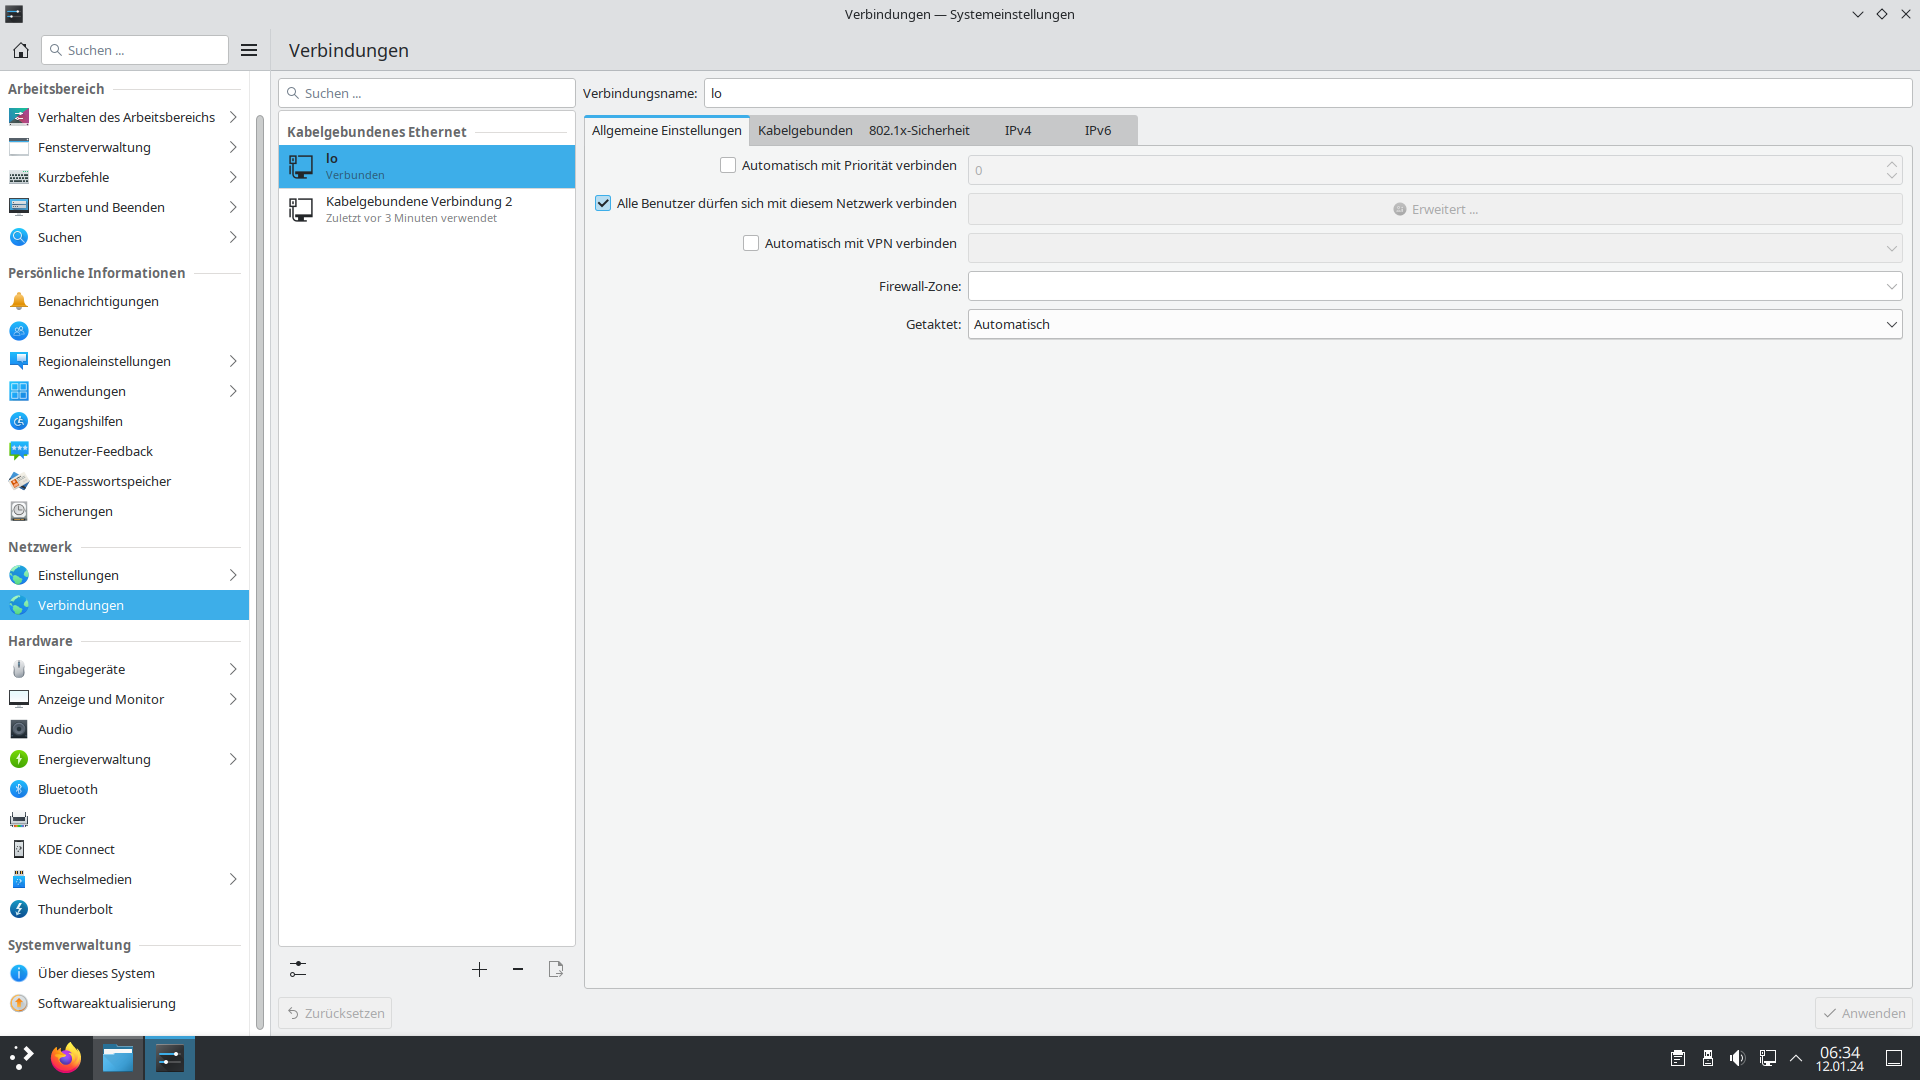
Task: Click the export connection icon
Action: tap(556, 969)
